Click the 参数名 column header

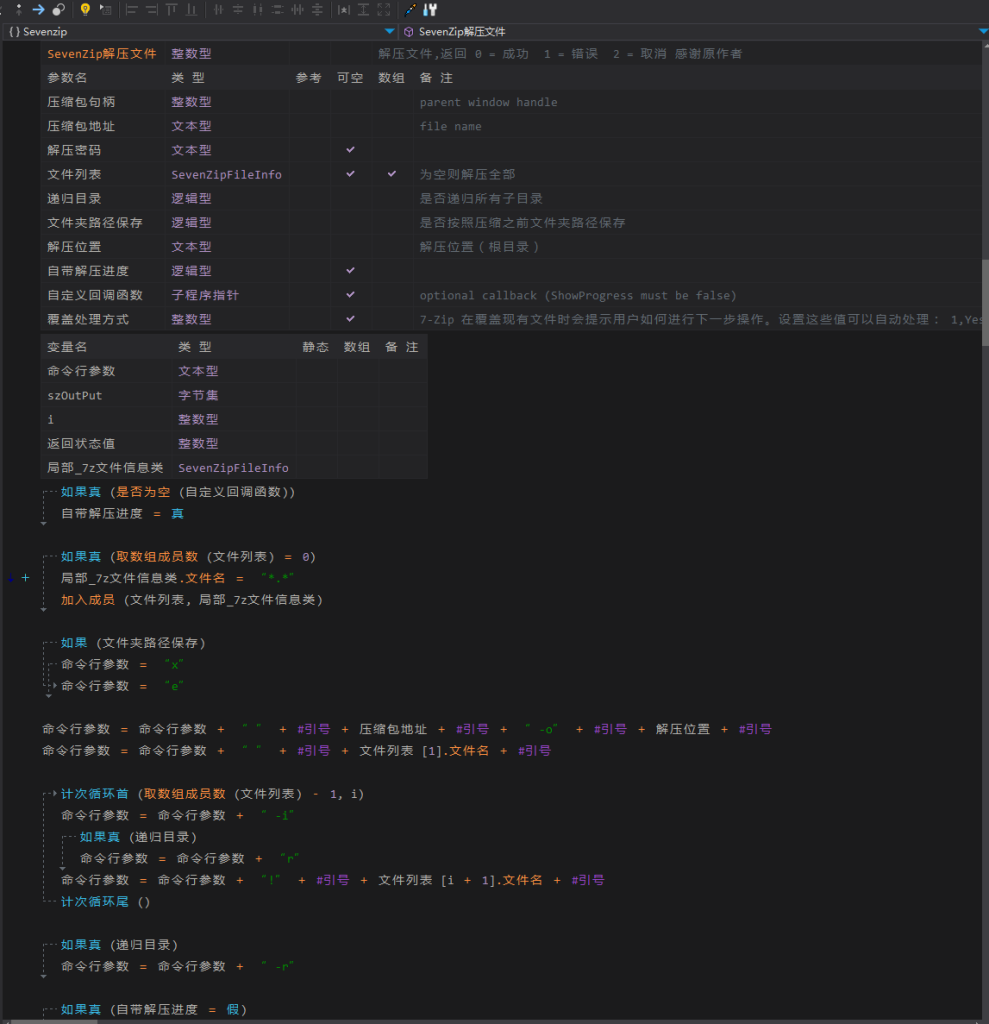coord(68,78)
